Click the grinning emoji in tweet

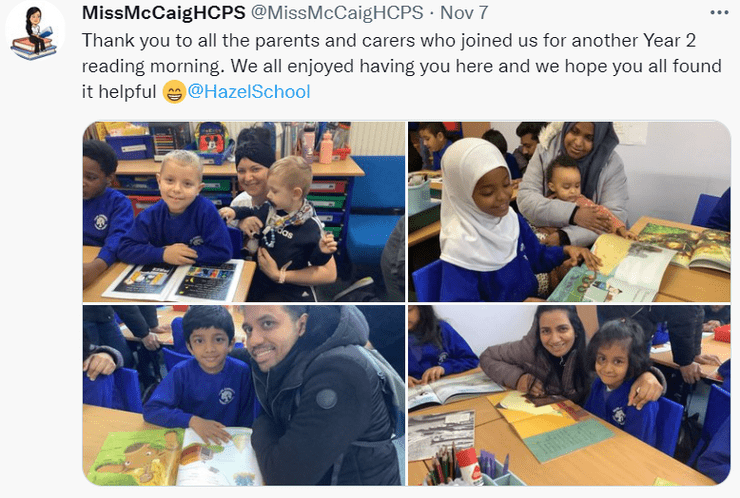point(174,92)
